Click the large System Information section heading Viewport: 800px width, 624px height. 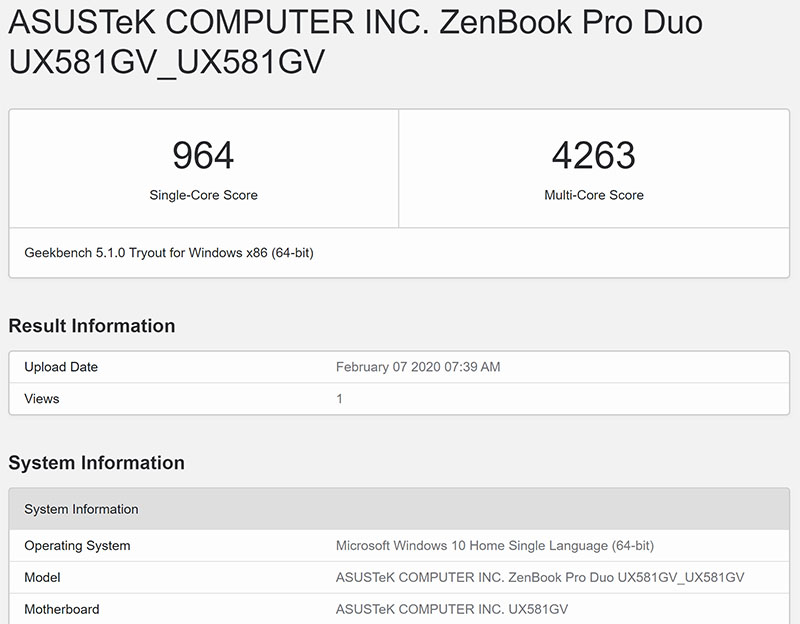96,463
